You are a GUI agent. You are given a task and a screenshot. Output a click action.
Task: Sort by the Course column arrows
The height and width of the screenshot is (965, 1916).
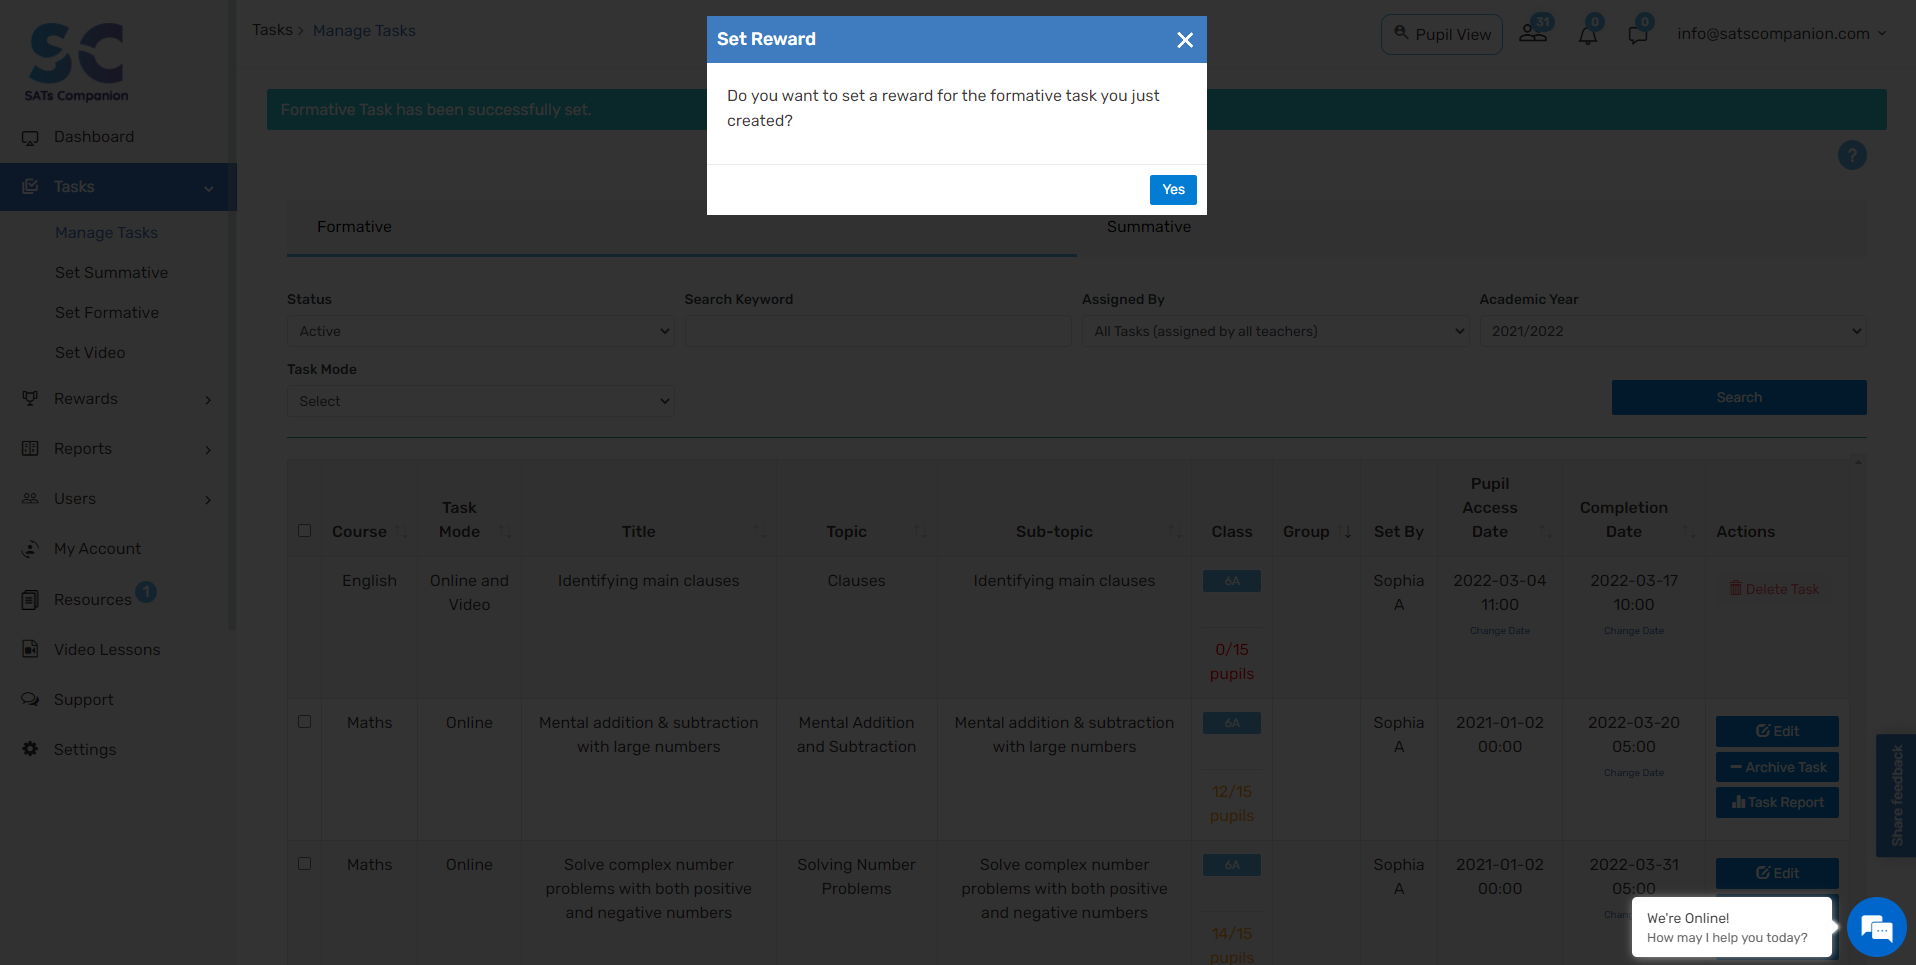pyautogui.click(x=401, y=532)
